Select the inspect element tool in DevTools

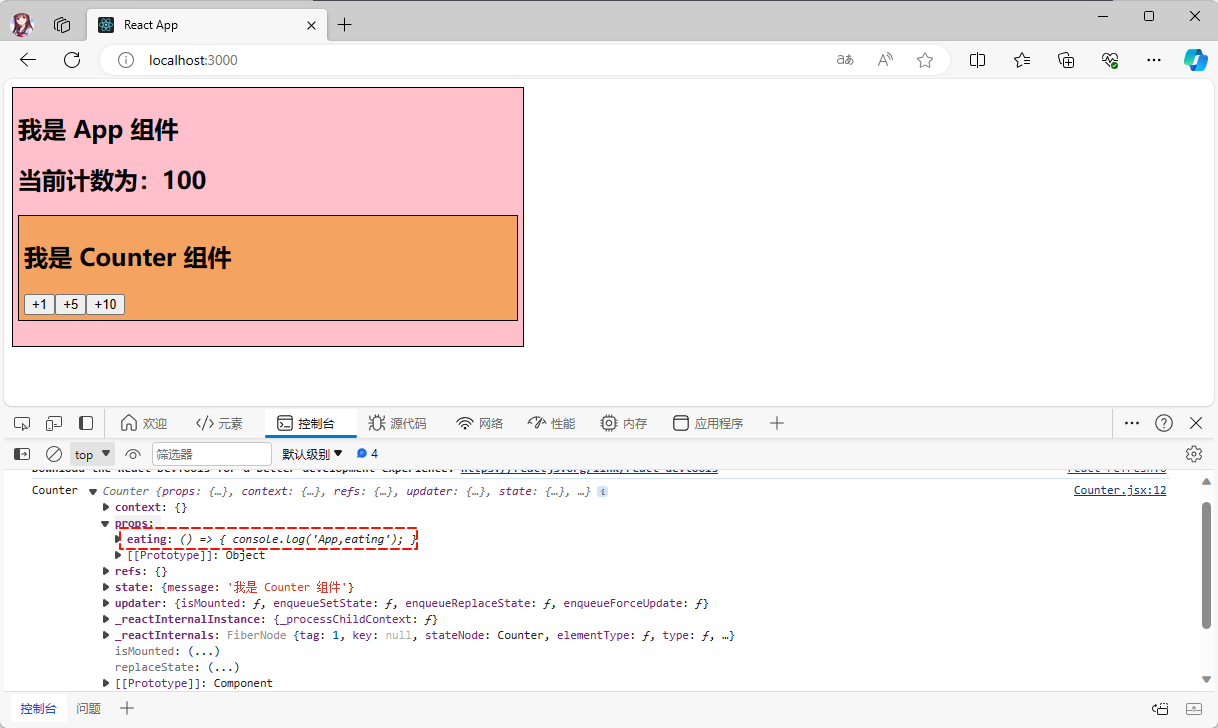coord(22,423)
